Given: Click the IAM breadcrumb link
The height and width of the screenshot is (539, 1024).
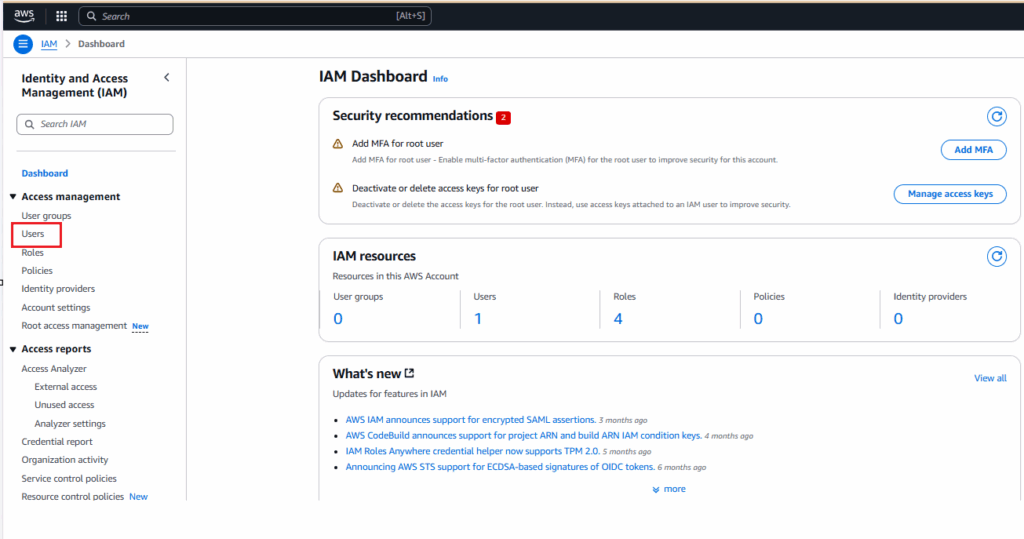Looking at the screenshot, I should (x=49, y=44).
